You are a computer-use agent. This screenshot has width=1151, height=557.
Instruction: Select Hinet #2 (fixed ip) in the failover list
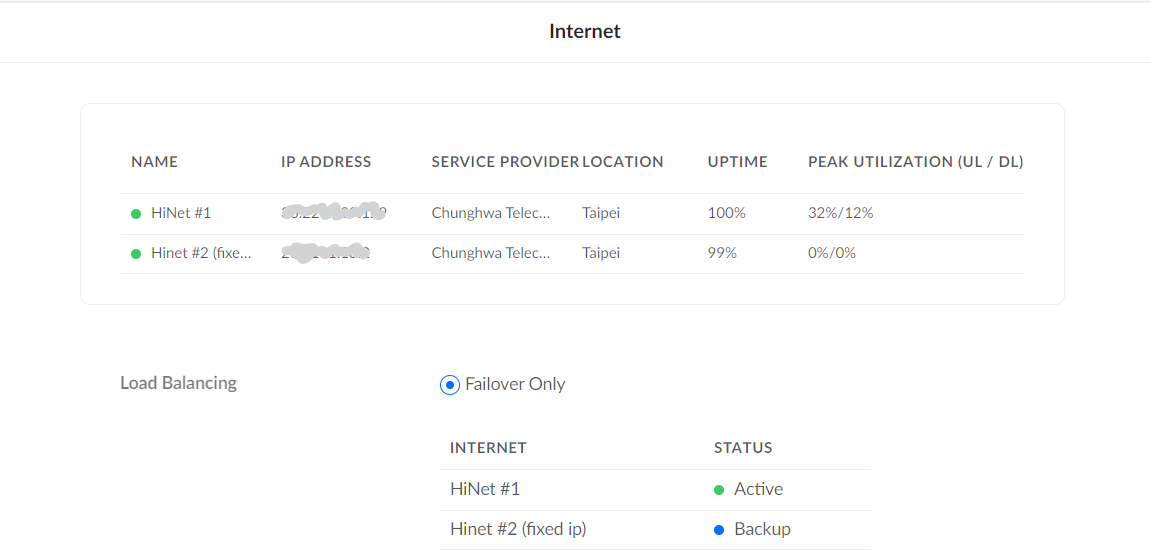[518, 529]
